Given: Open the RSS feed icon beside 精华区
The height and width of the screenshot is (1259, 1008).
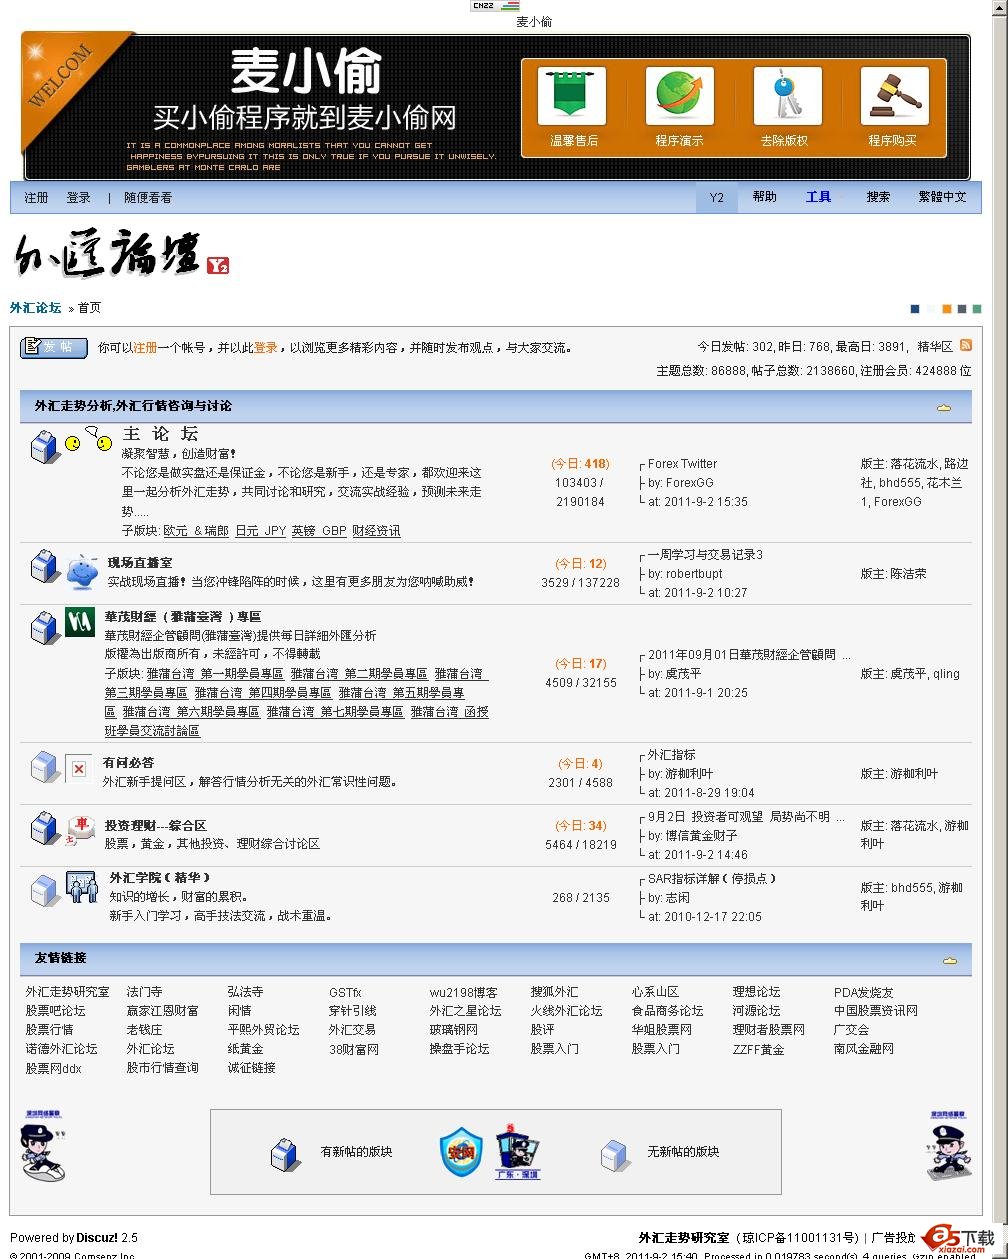Looking at the screenshot, I should 966,345.
